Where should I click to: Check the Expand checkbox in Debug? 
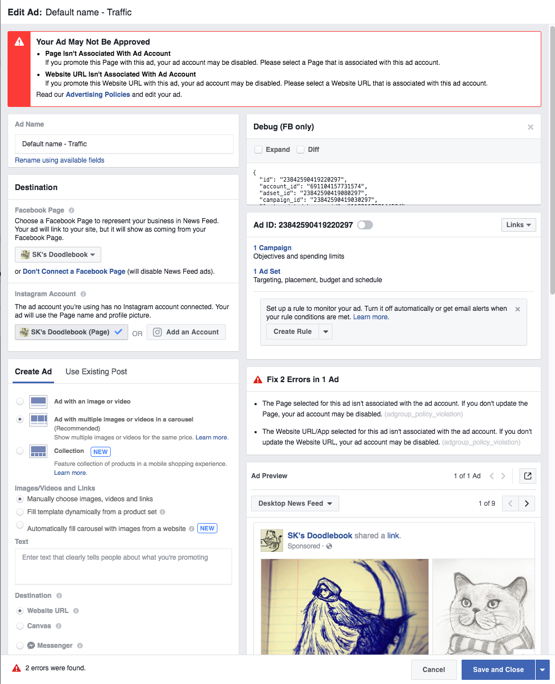[x=258, y=150]
